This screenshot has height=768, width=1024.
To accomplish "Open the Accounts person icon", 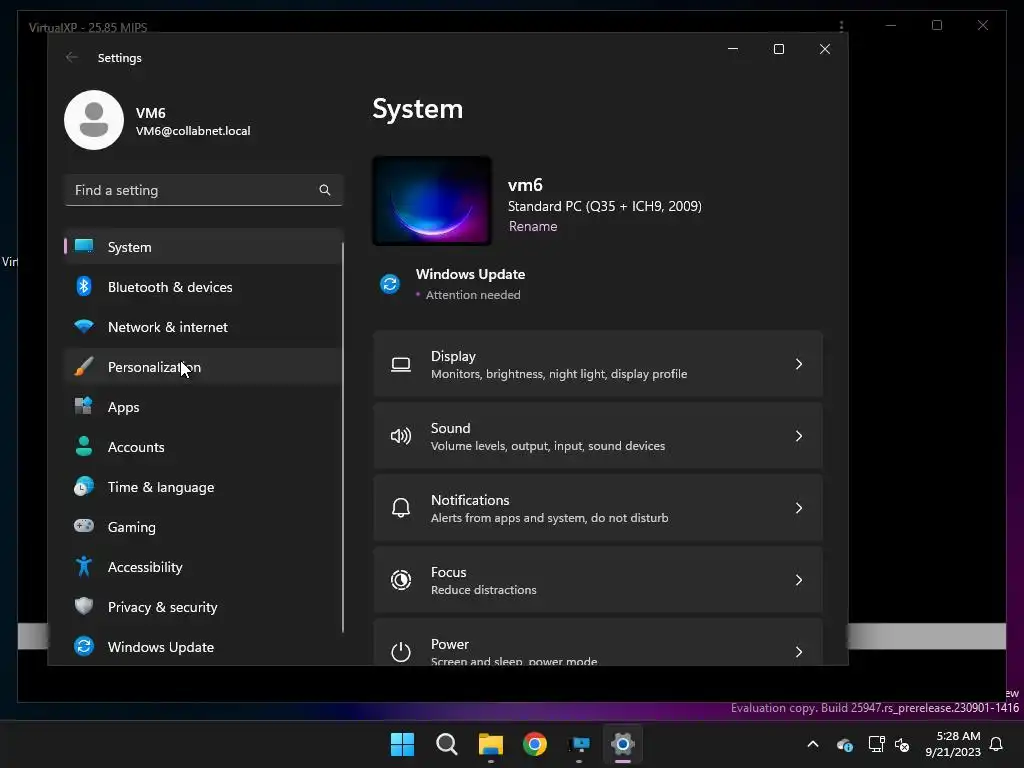I will [84, 446].
